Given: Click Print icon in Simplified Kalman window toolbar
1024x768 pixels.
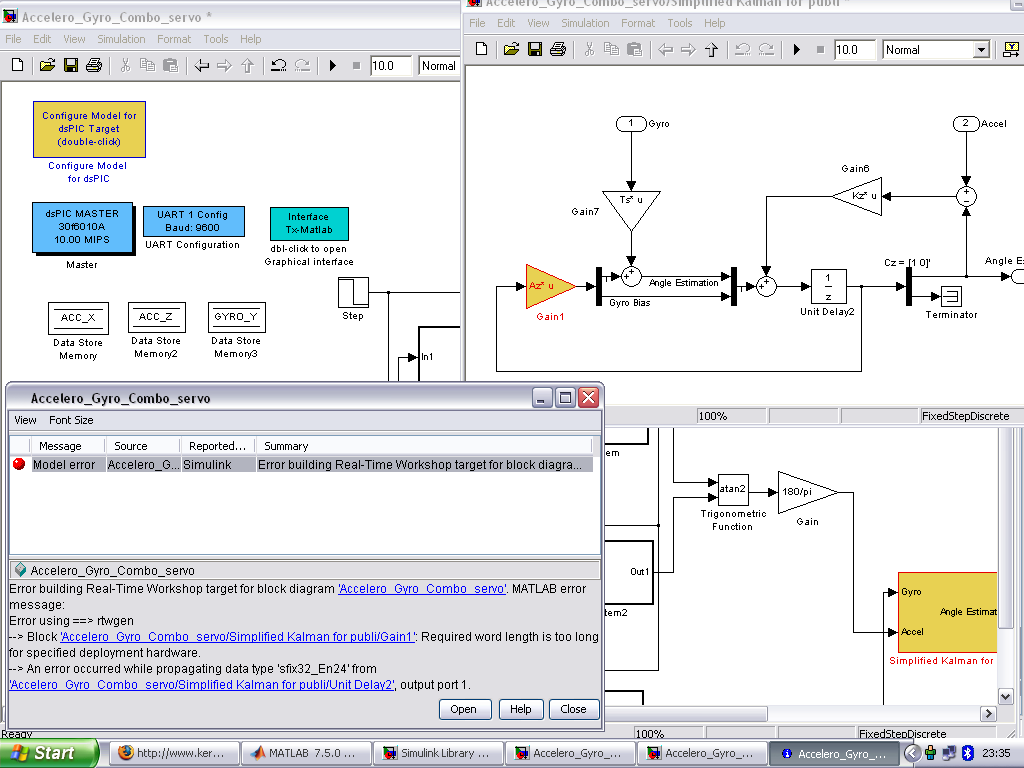Looking at the screenshot, I should [558, 49].
